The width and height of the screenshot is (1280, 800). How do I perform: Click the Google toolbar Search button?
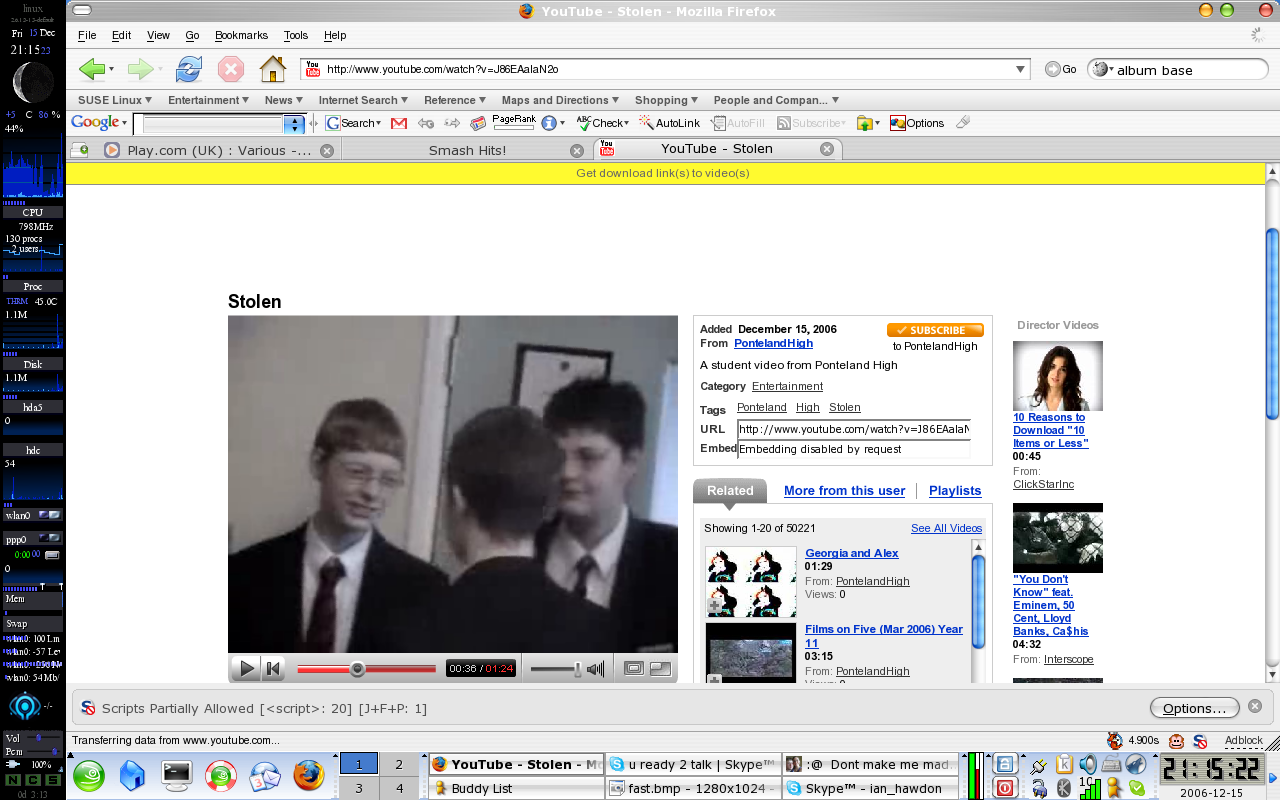coord(353,123)
